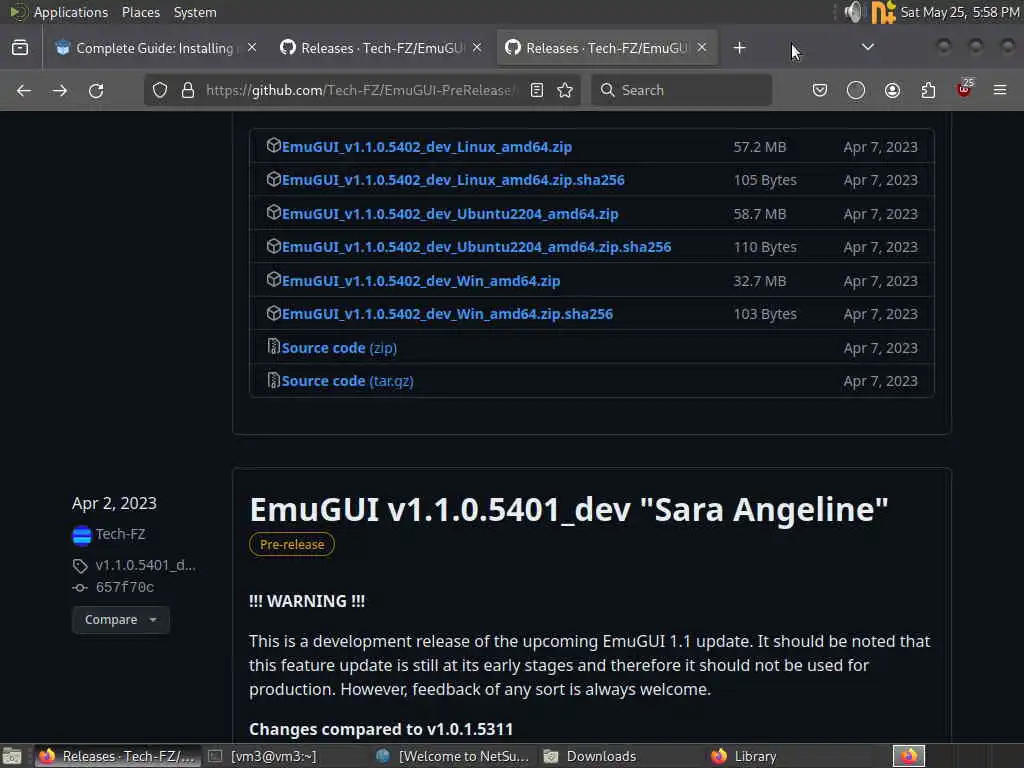The width and height of the screenshot is (1024, 768).
Task: List all tabs dropdown arrow
Action: tap(868, 47)
